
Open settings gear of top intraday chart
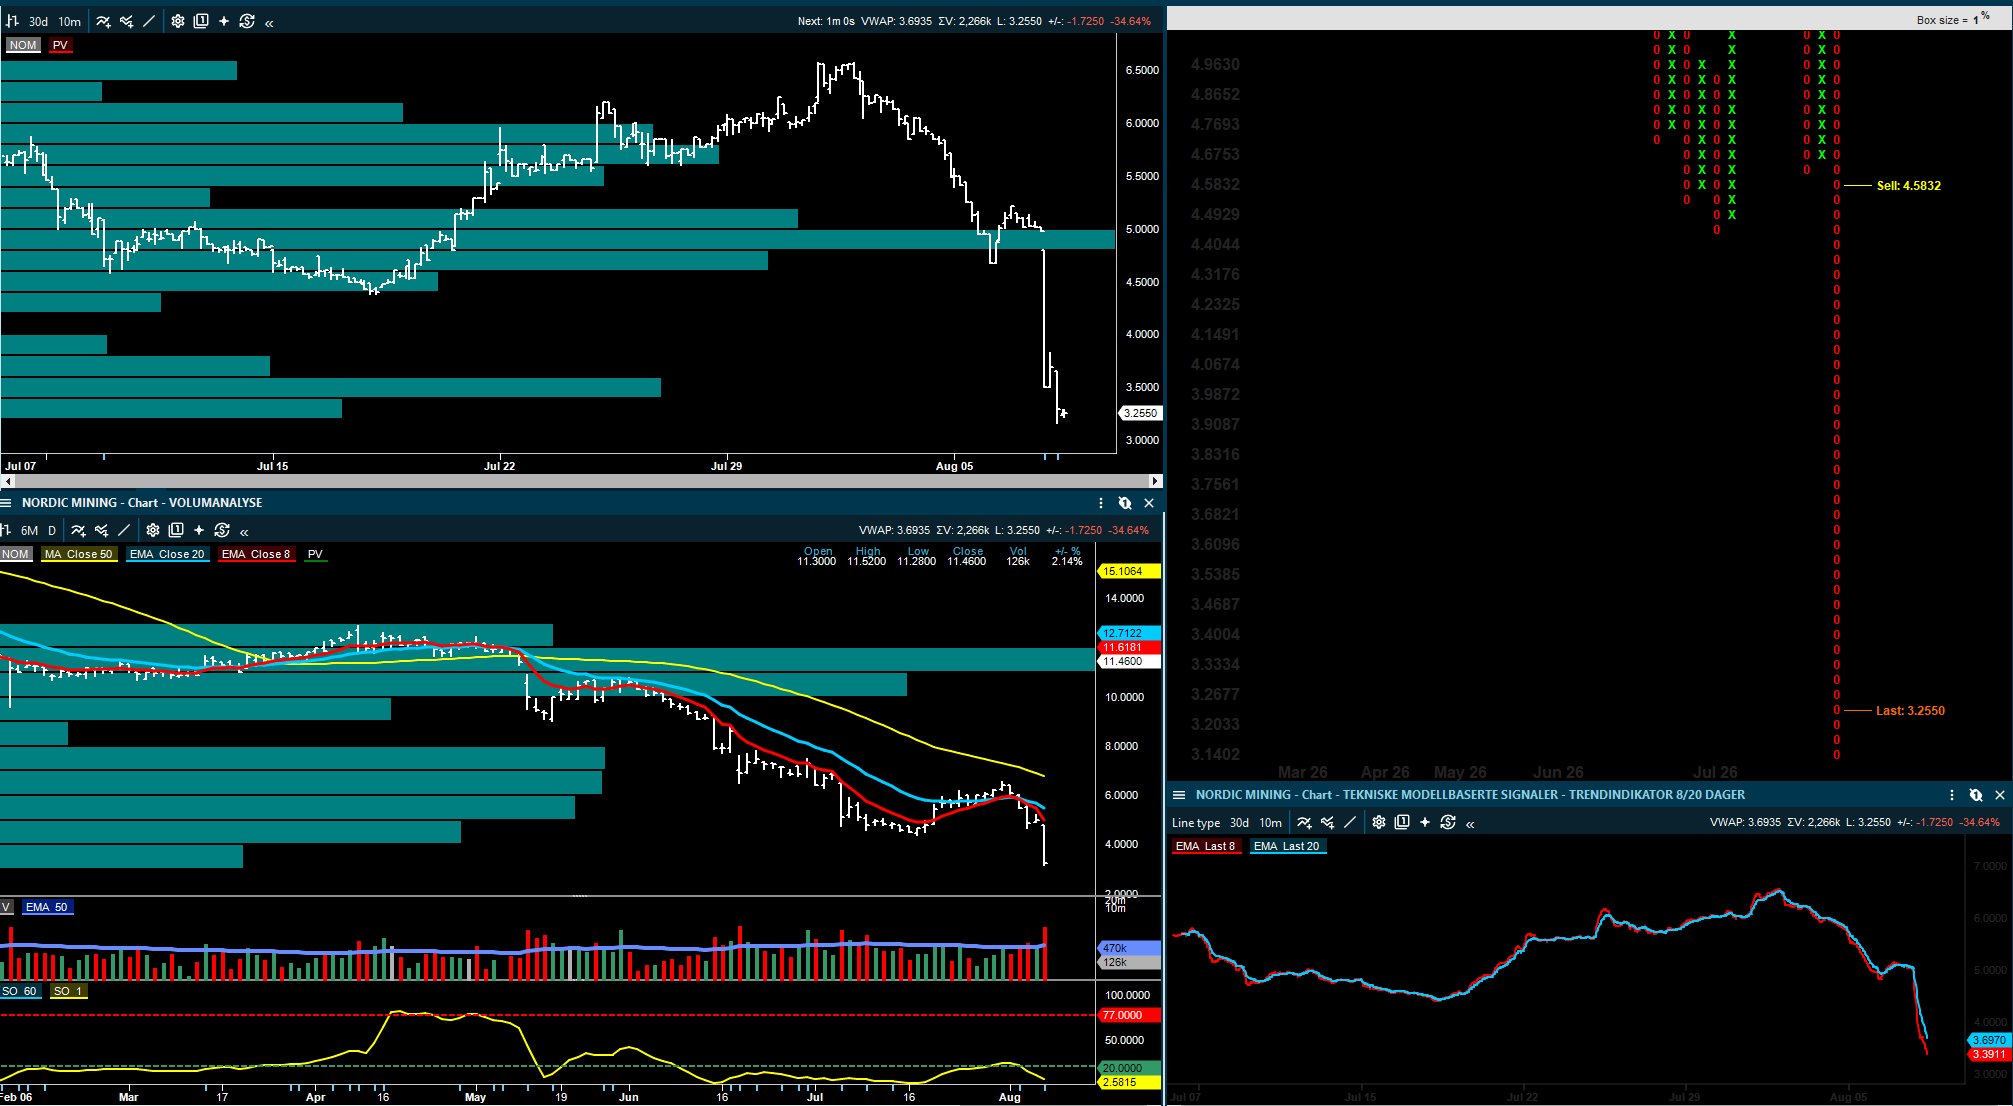tap(178, 21)
